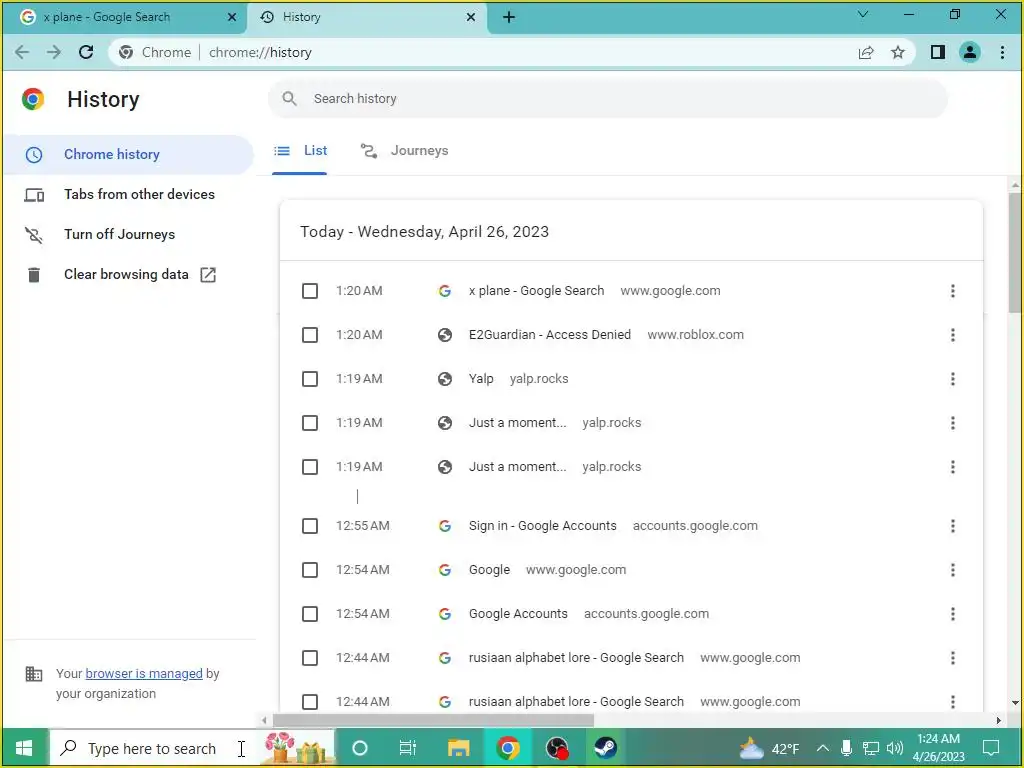Open the Chrome profile avatar
This screenshot has width=1024, height=768.
pos(970,52)
